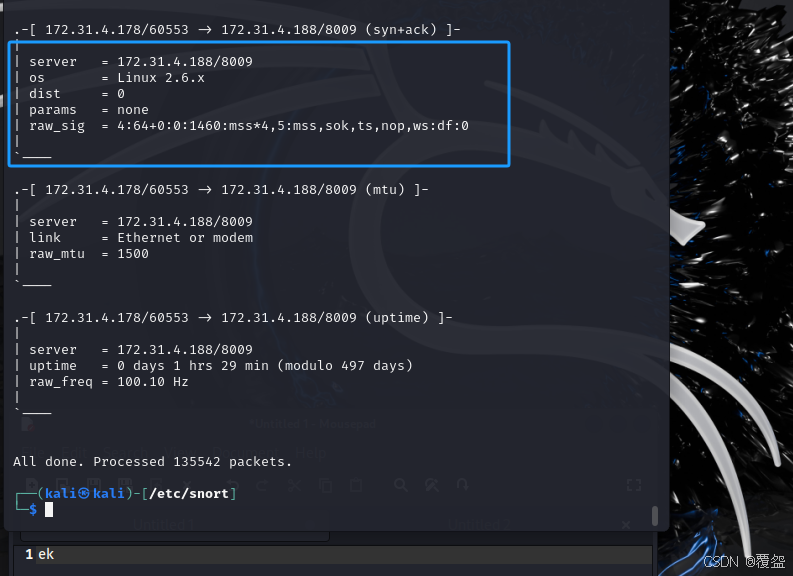Click the 'Ethernet or modem' link value
The image size is (793, 576).
click(x=185, y=238)
